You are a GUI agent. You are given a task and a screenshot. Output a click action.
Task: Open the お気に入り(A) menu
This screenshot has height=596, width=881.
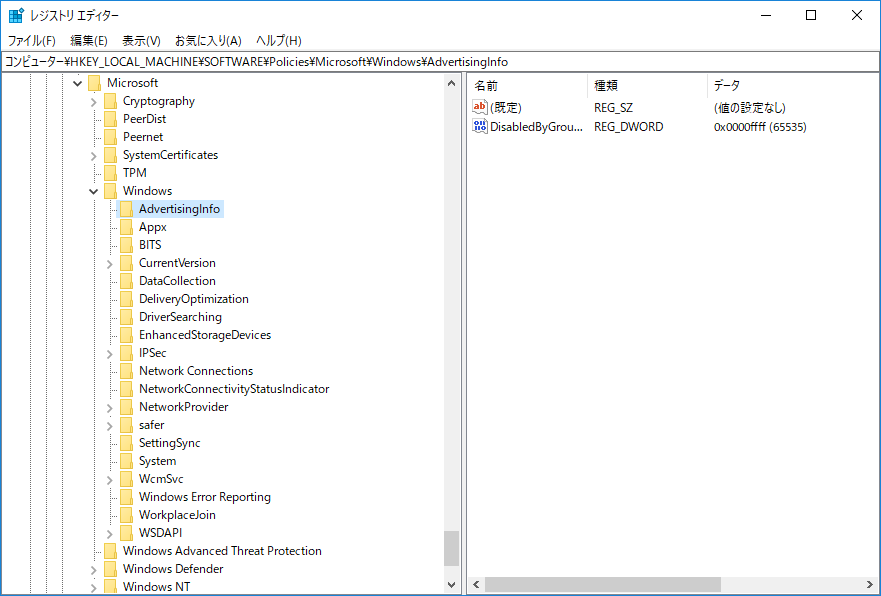[208, 41]
